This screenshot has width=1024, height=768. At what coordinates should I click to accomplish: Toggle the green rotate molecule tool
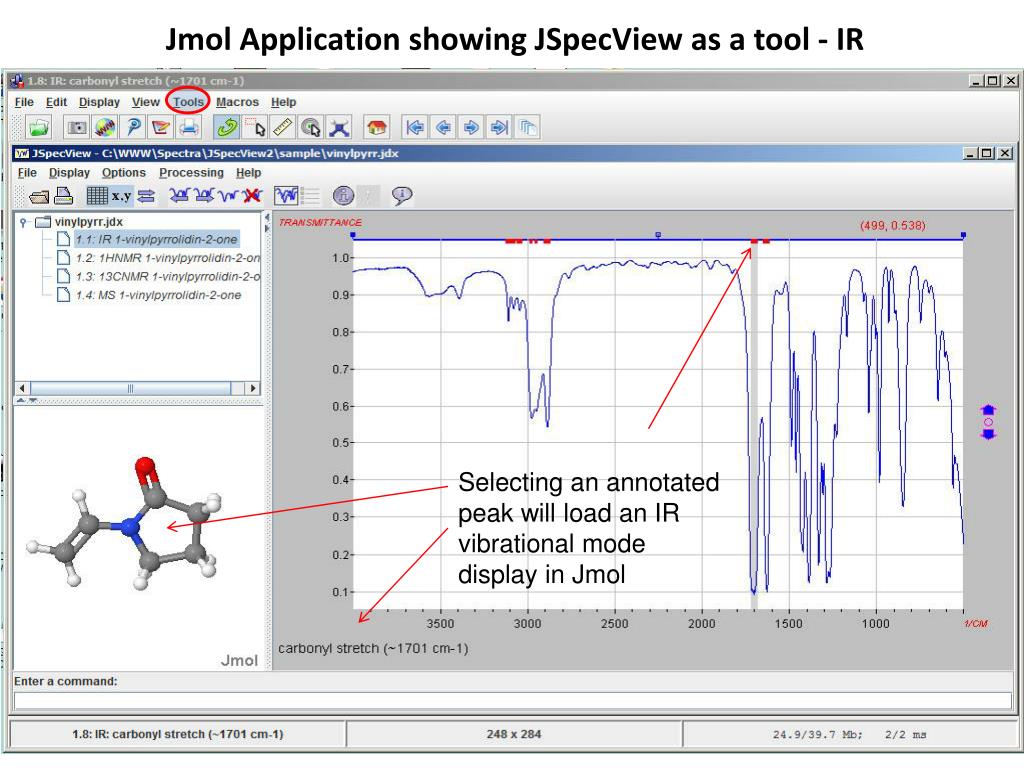(227, 127)
